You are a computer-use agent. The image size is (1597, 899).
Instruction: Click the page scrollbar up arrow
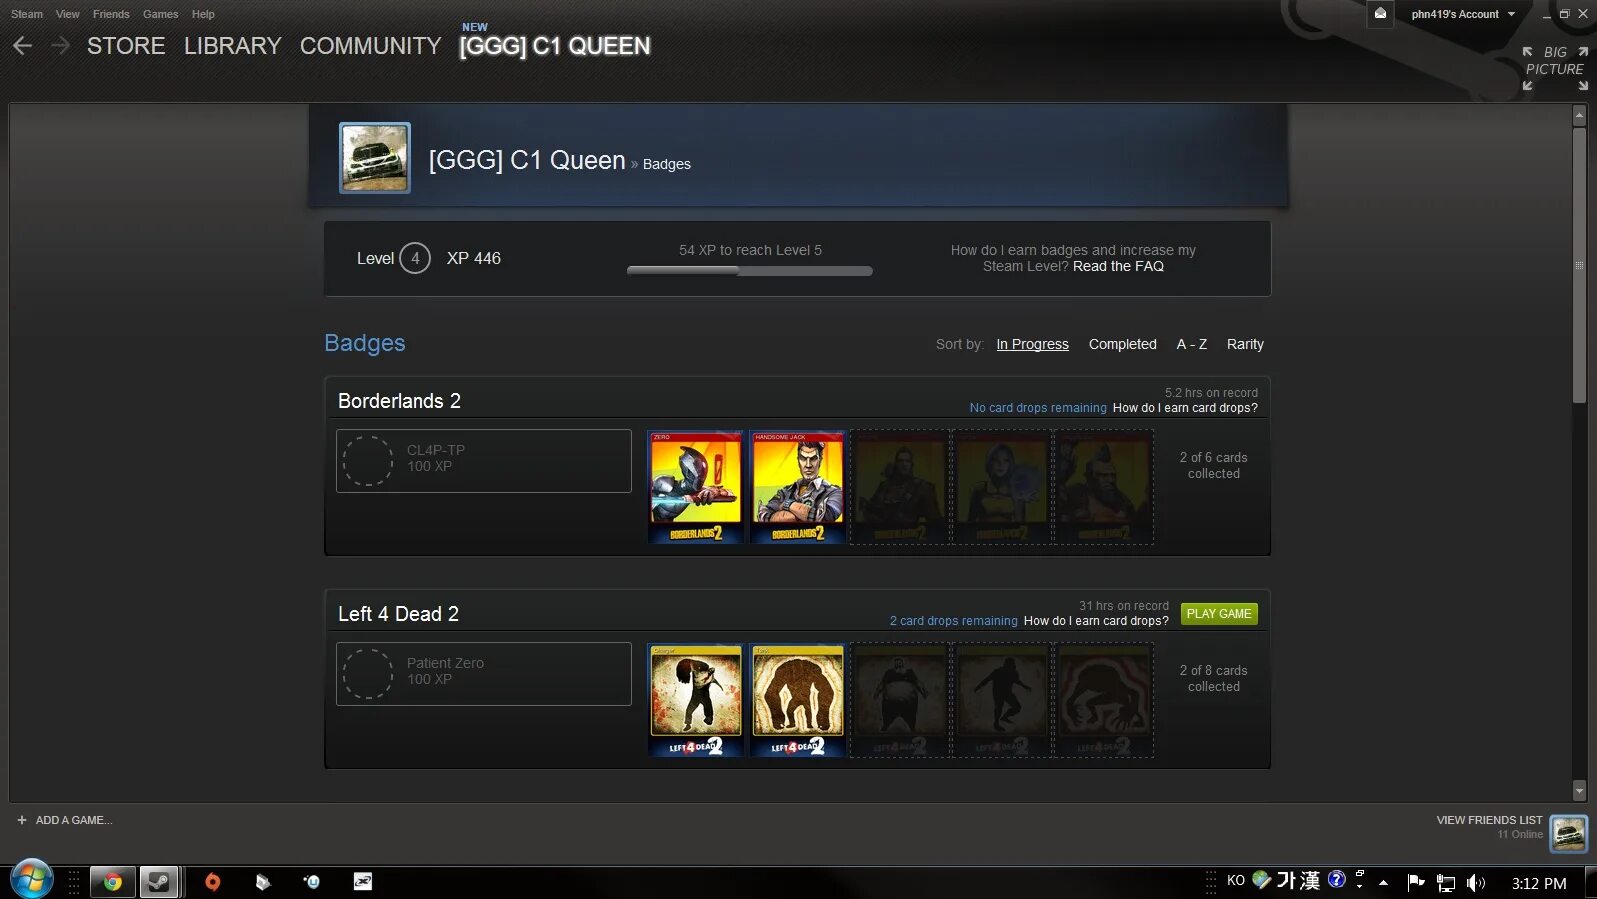coord(1580,116)
